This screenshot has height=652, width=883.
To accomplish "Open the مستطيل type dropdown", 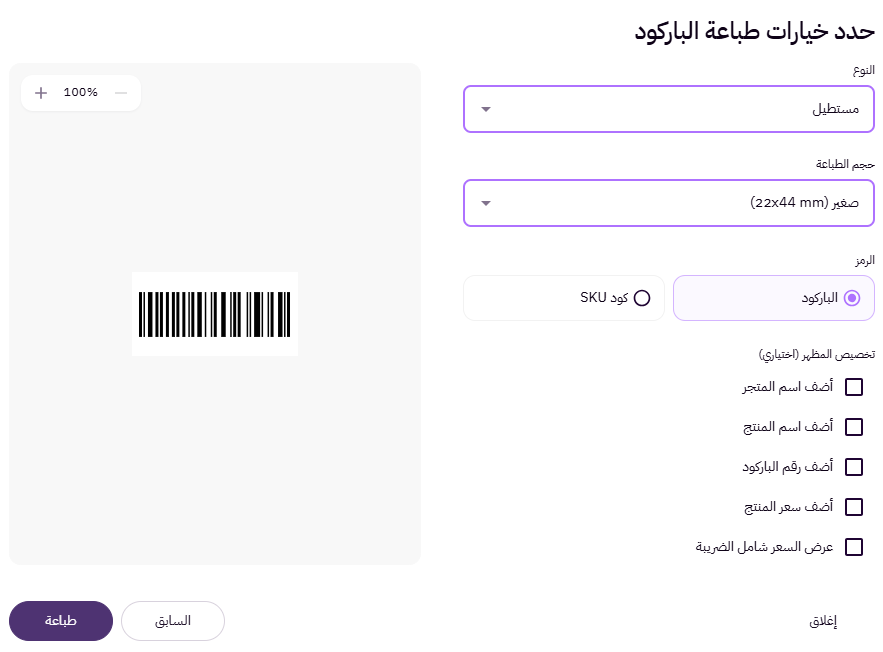I will click(x=669, y=109).
